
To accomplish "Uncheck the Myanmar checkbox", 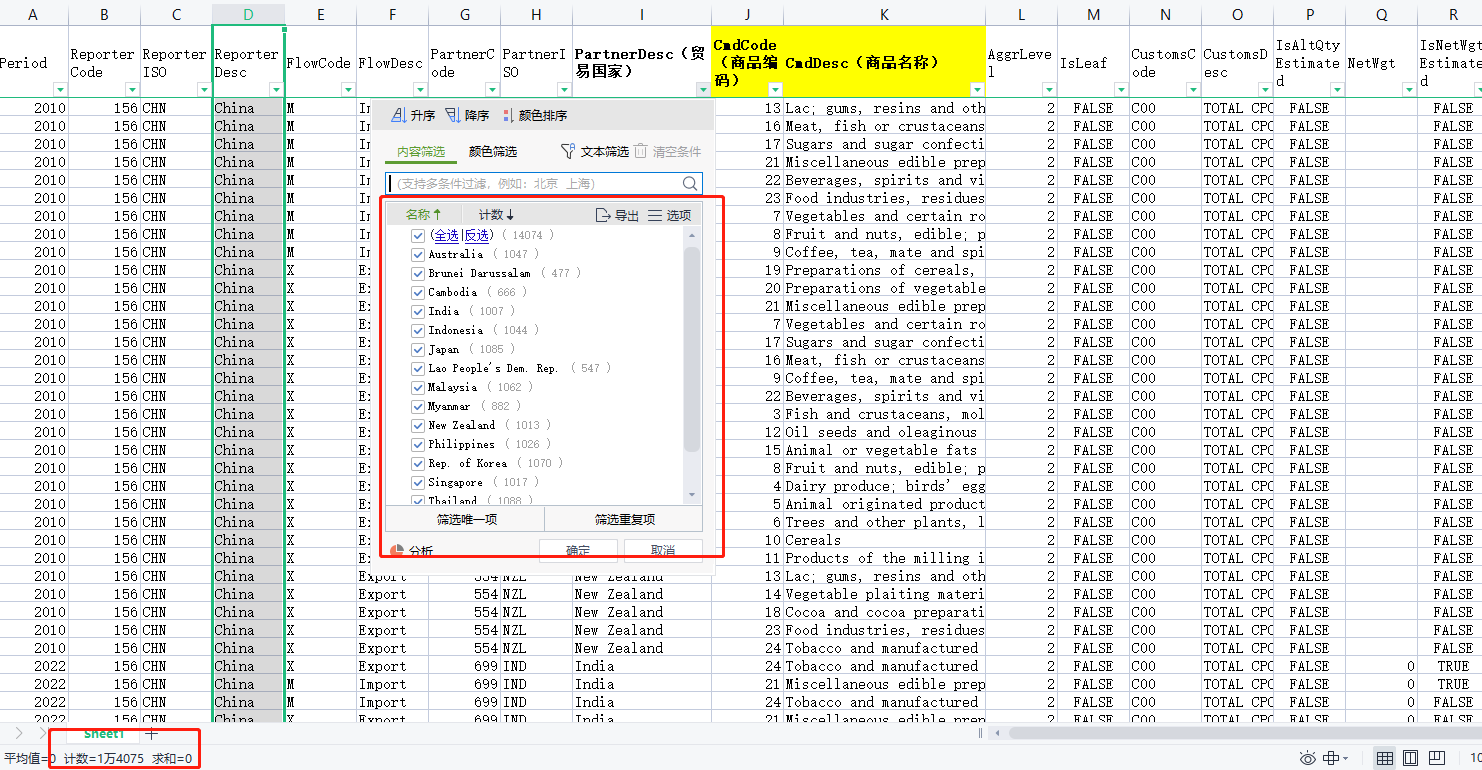I will 419,406.
